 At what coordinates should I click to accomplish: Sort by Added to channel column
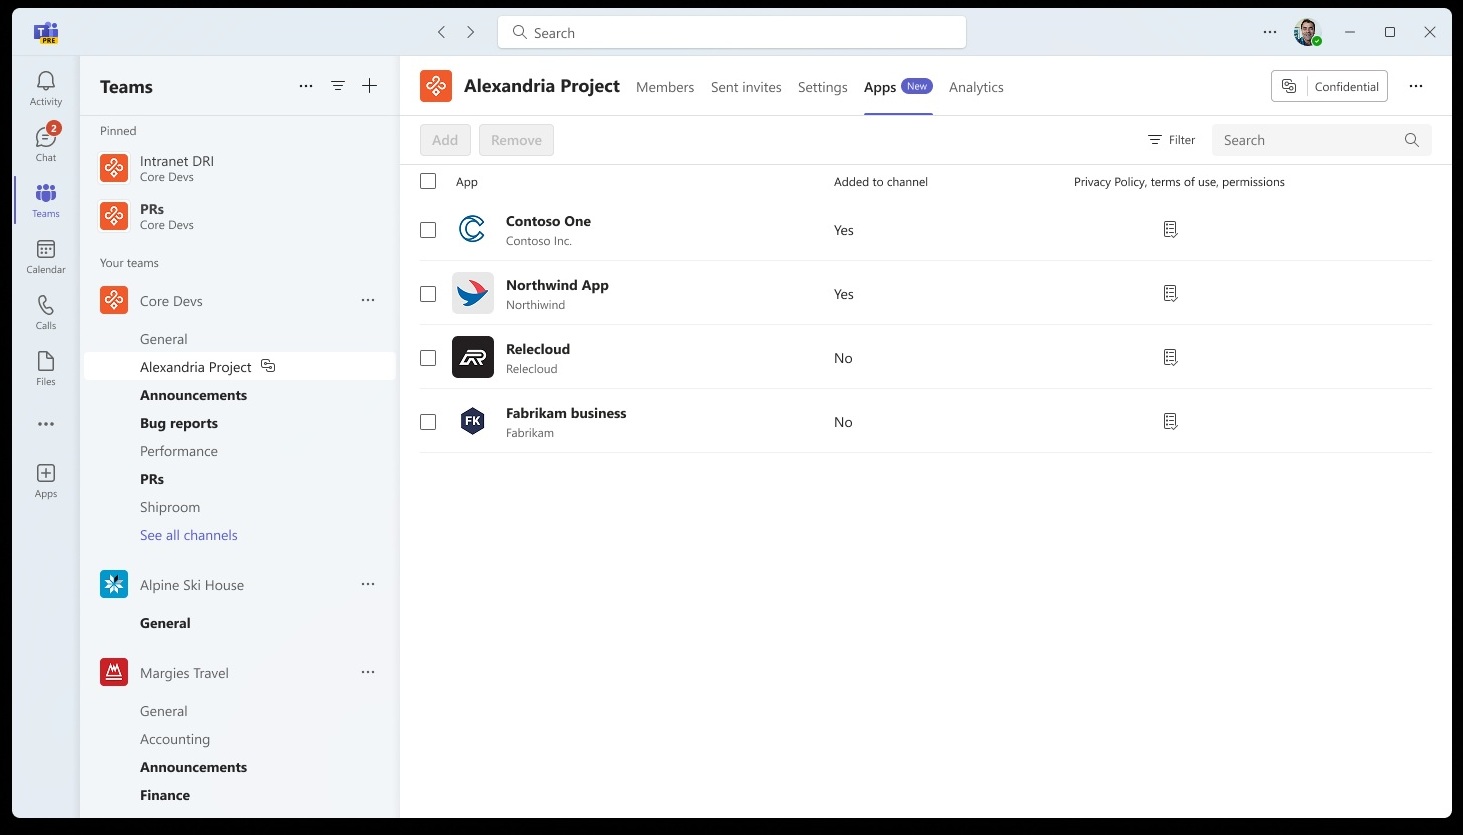click(x=881, y=182)
